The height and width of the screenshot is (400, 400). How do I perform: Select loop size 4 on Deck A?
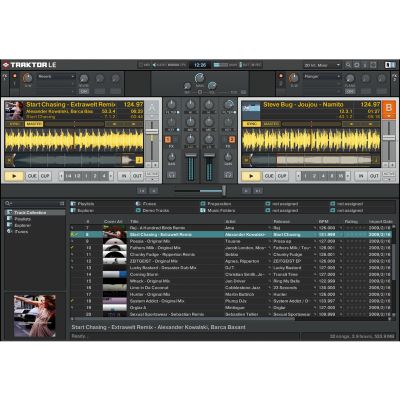coord(104,176)
